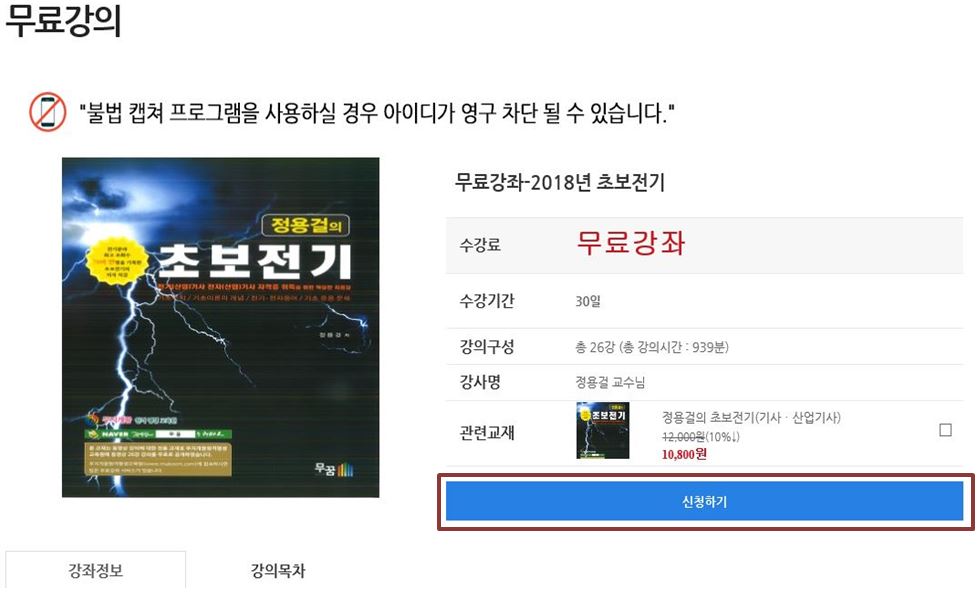Image resolution: width=980 pixels, height=593 pixels.
Task: Tick the related textbook checkbox
Action: tap(945, 430)
